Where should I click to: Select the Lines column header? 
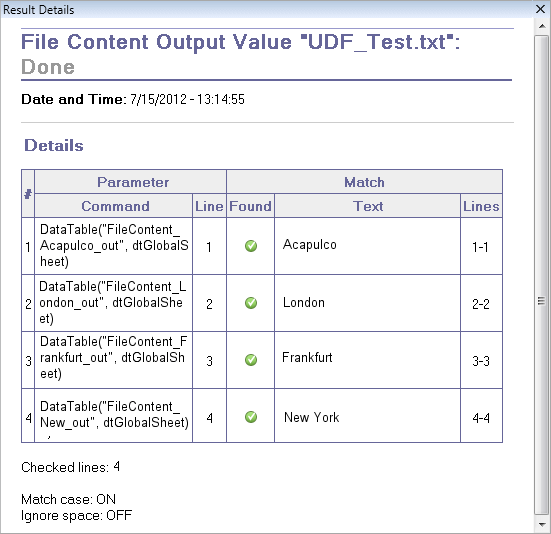click(481, 206)
